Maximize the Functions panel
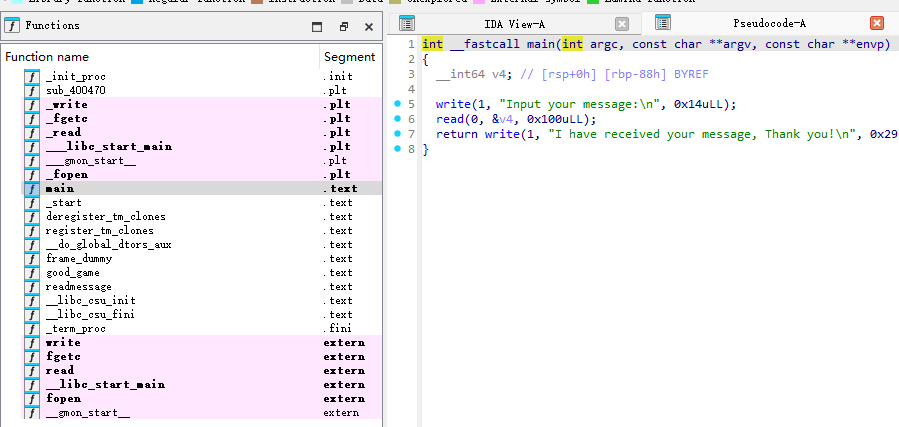Image resolution: width=899 pixels, height=427 pixels. point(317,27)
